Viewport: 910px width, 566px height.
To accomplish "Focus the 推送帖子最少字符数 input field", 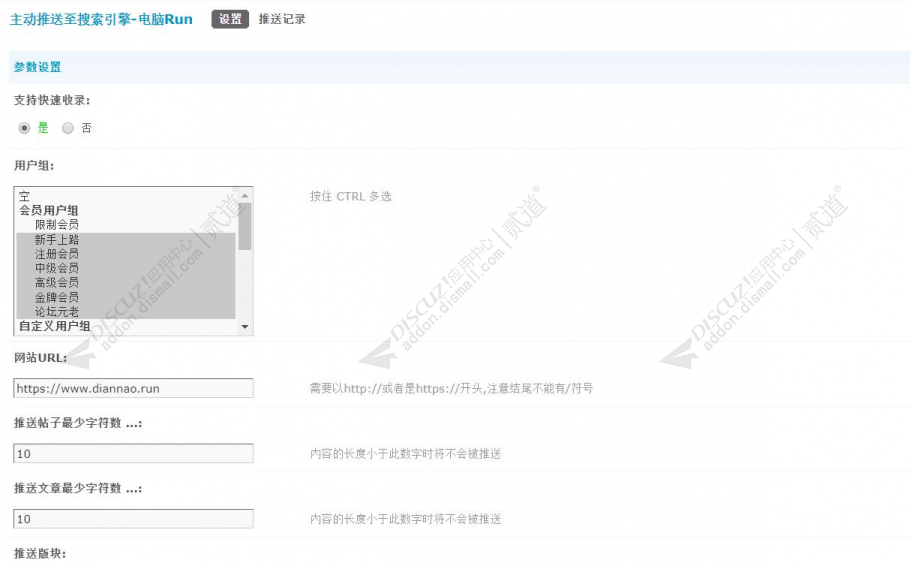I will pos(133,453).
